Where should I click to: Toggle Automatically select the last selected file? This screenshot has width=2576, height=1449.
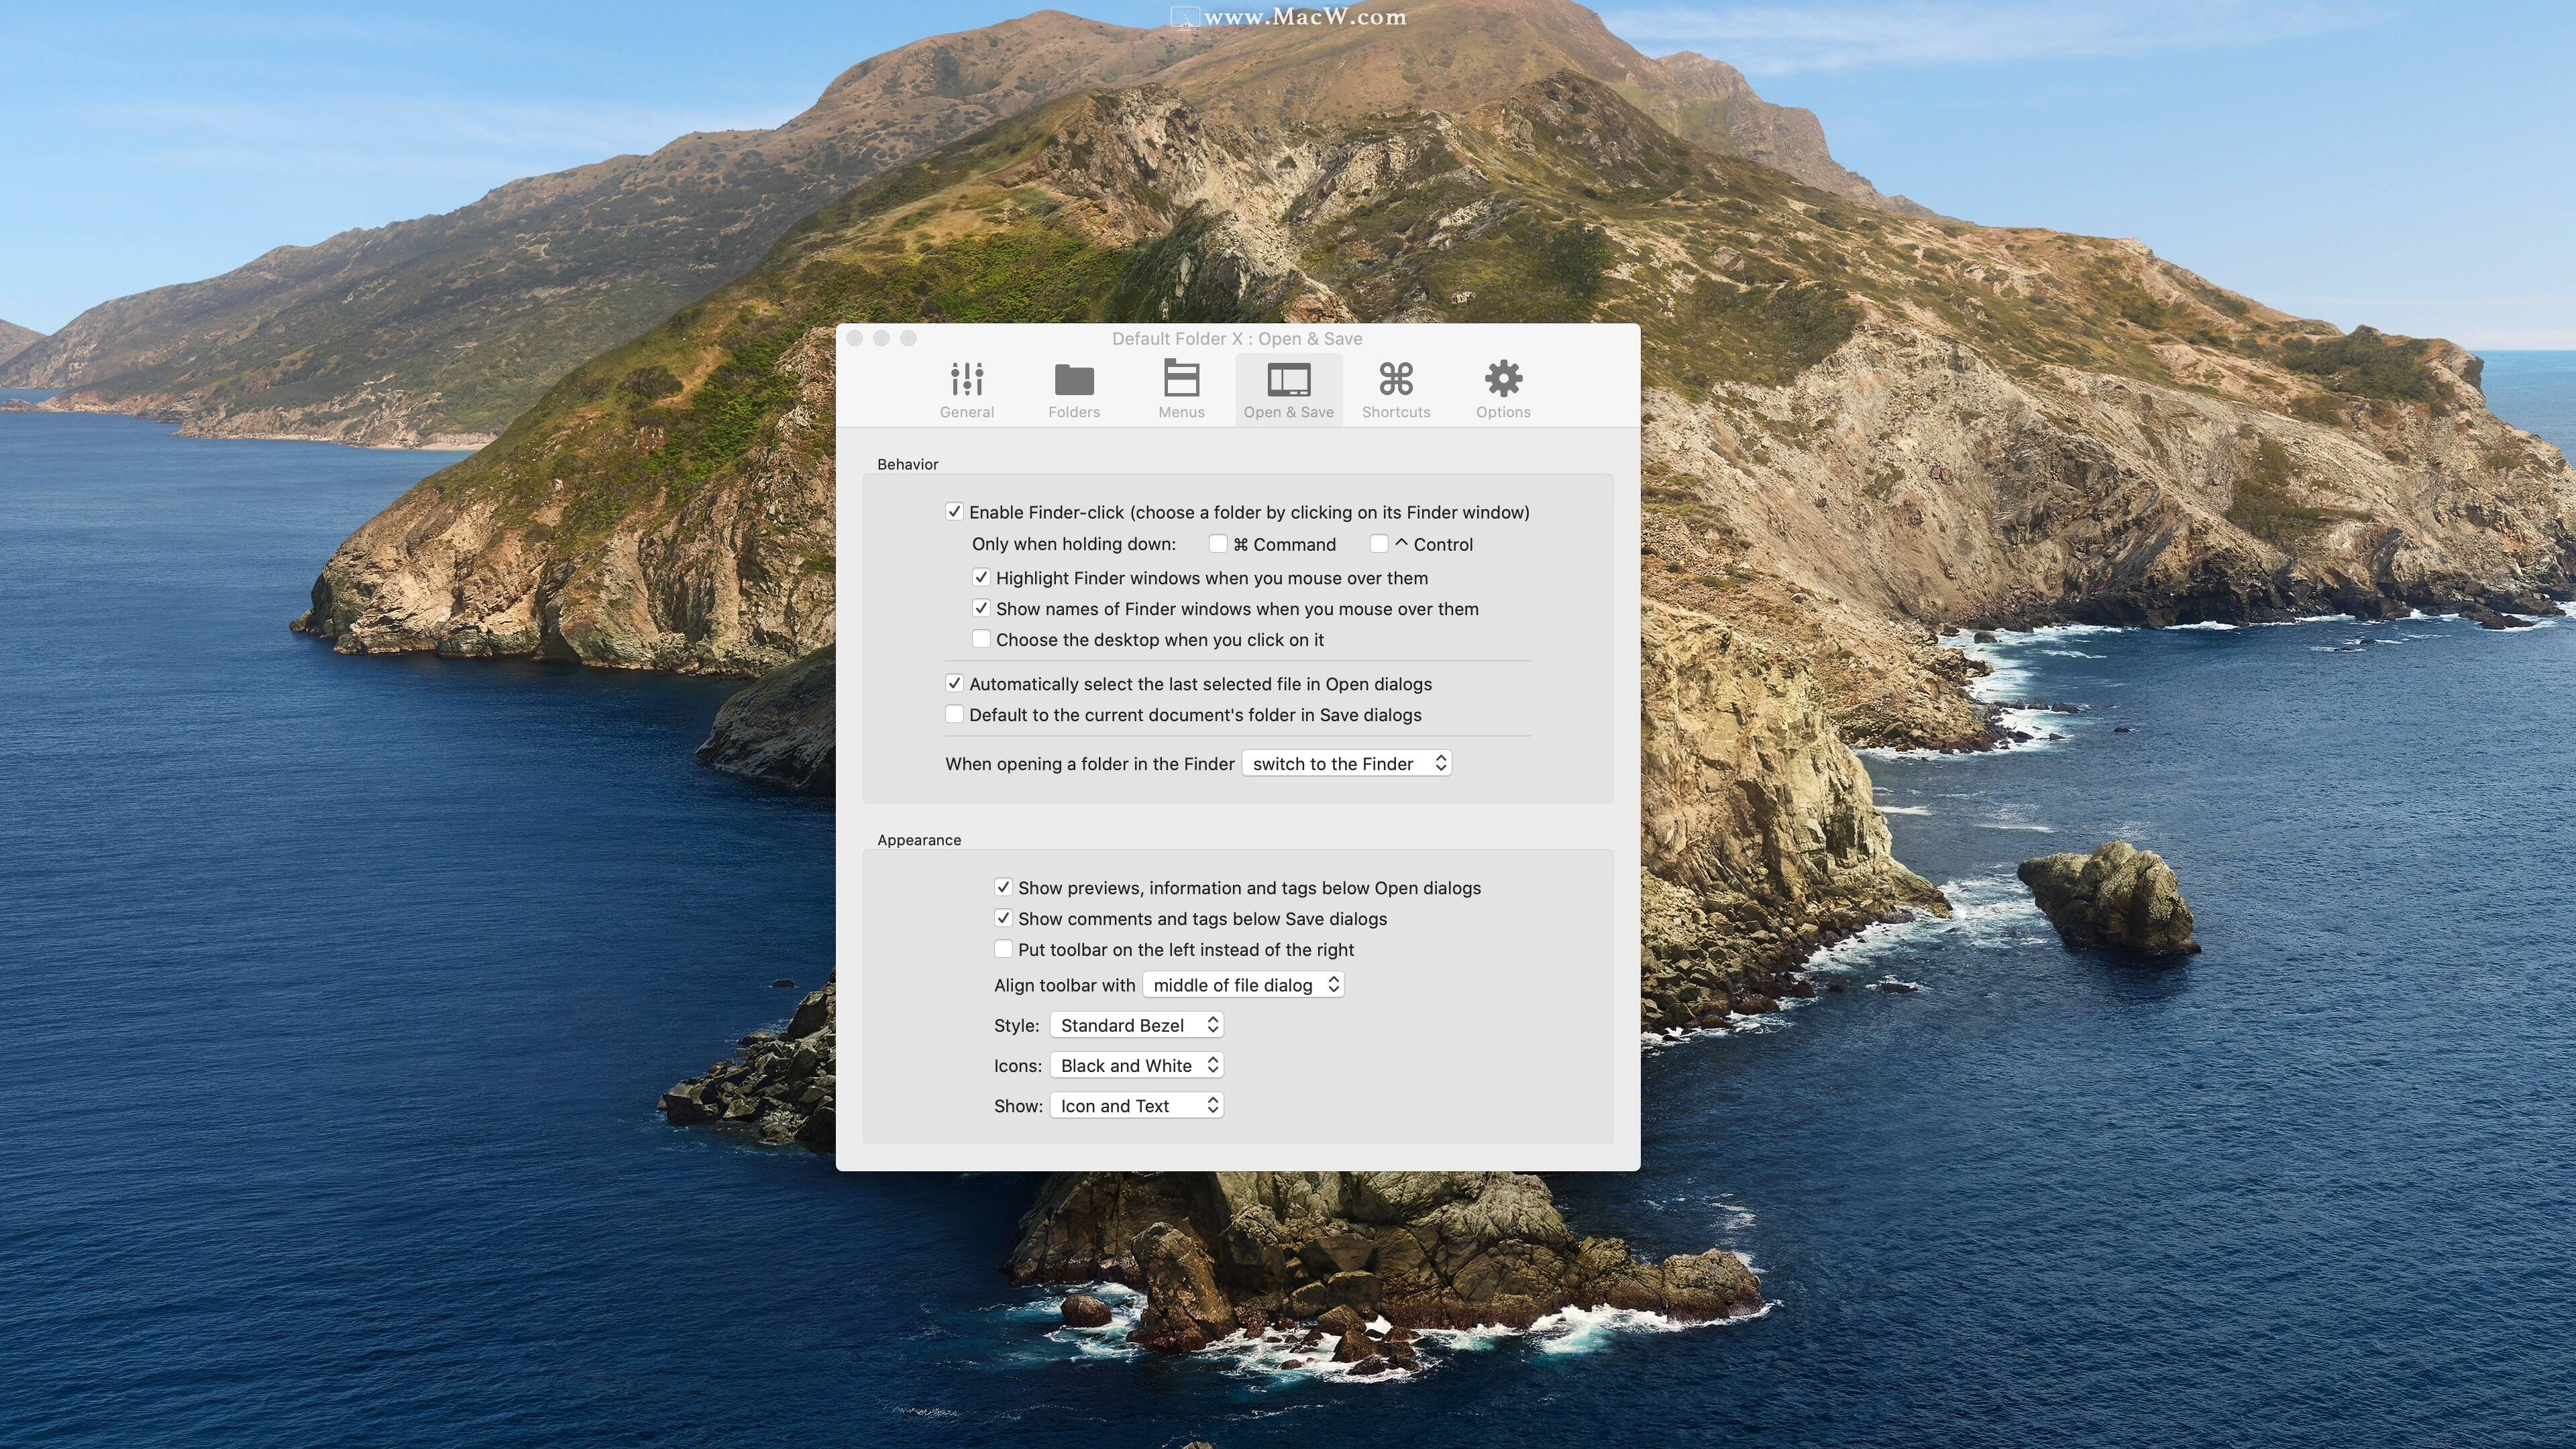coord(954,684)
